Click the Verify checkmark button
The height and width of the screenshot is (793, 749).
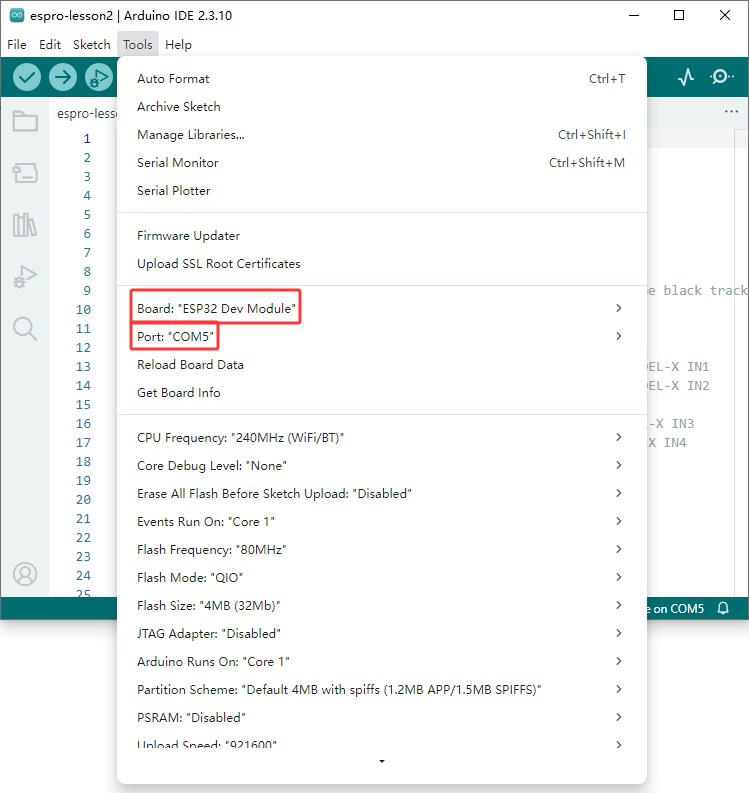27,77
